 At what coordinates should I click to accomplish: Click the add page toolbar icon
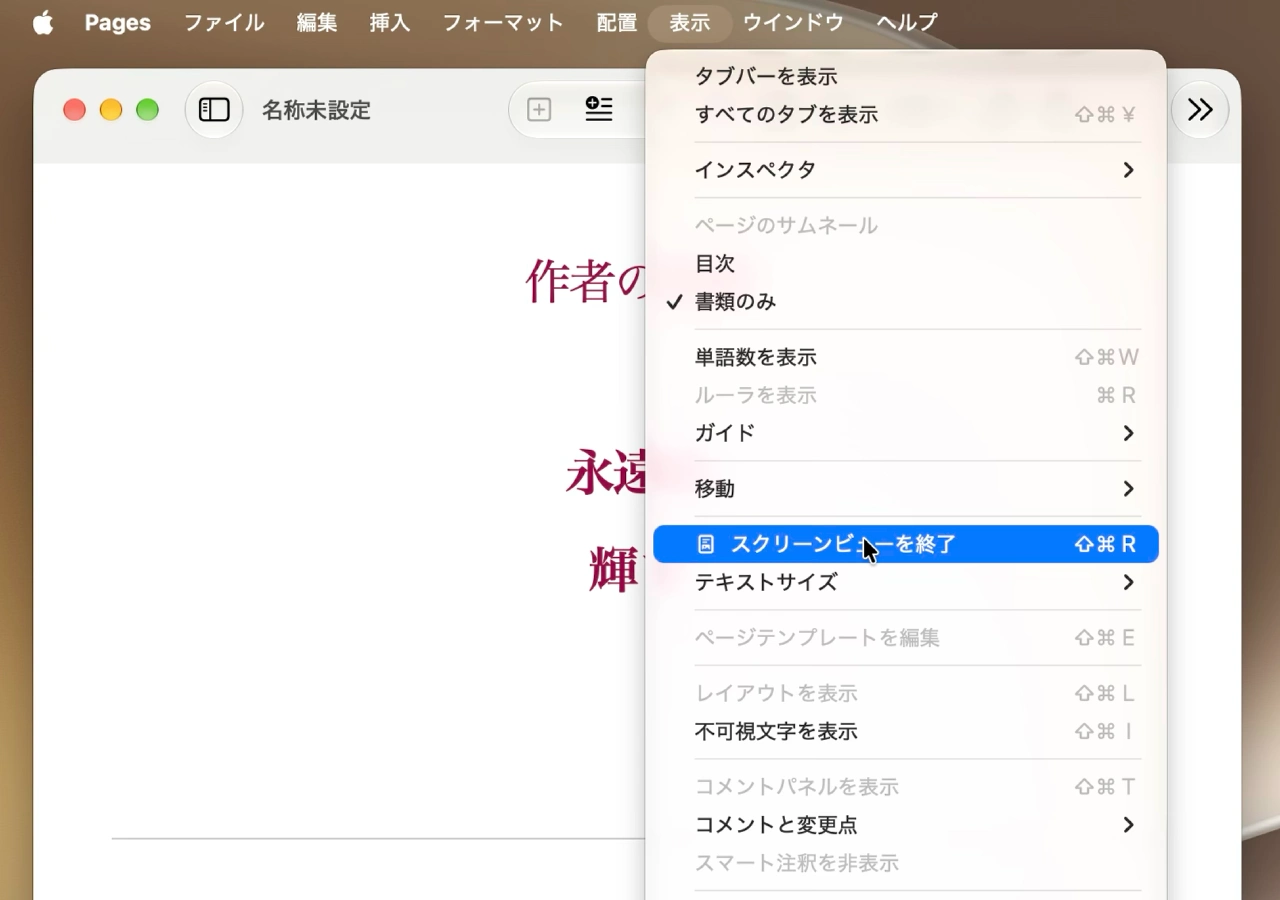[539, 110]
